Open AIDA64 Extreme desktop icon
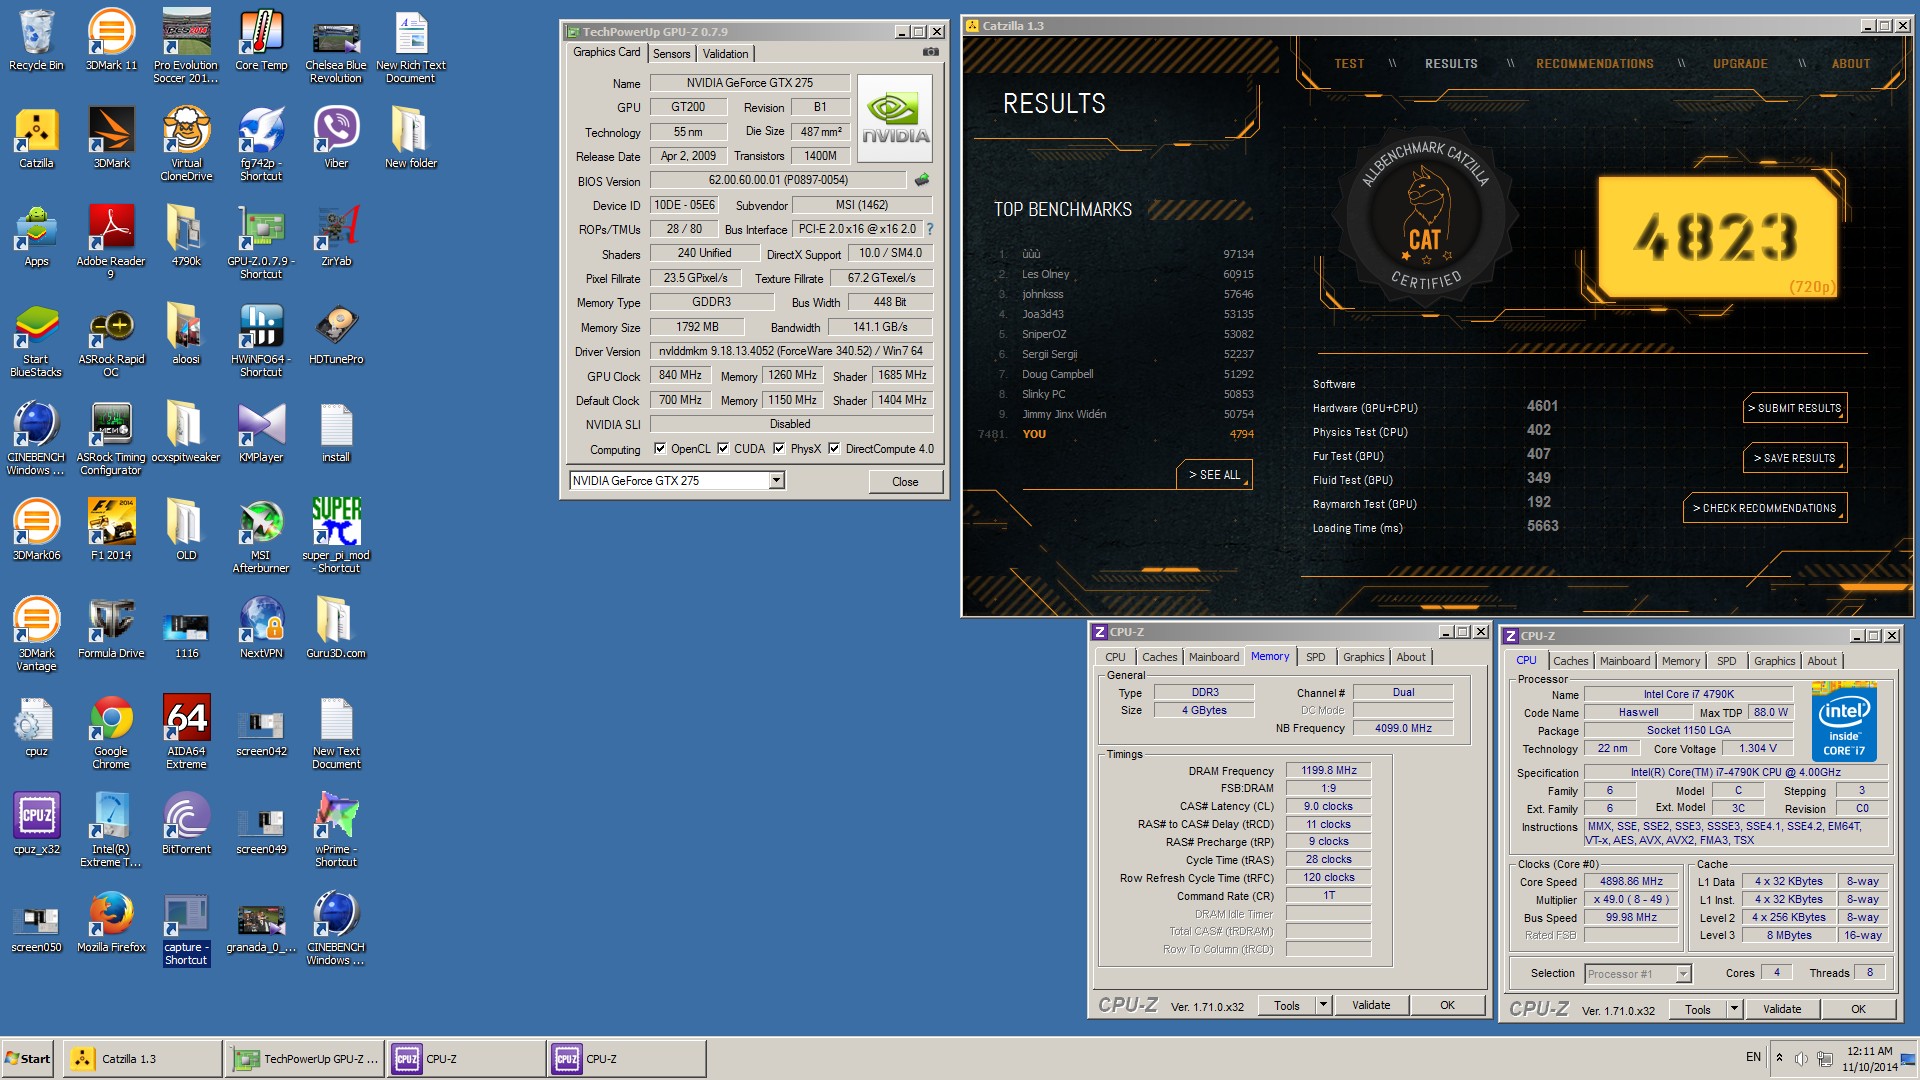The width and height of the screenshot is (1920, 1080). pos(186,732)
